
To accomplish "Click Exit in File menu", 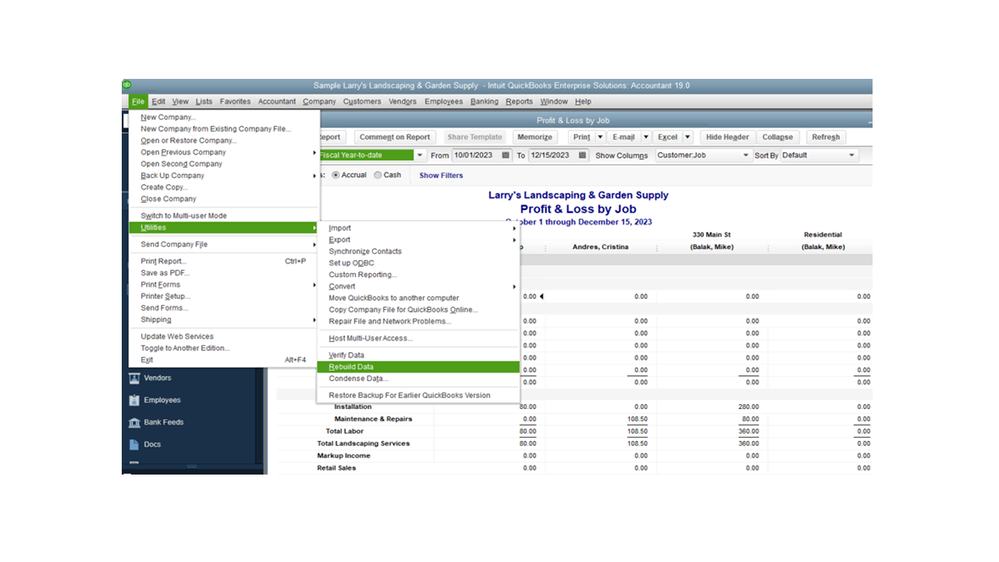I will (224, 360).
